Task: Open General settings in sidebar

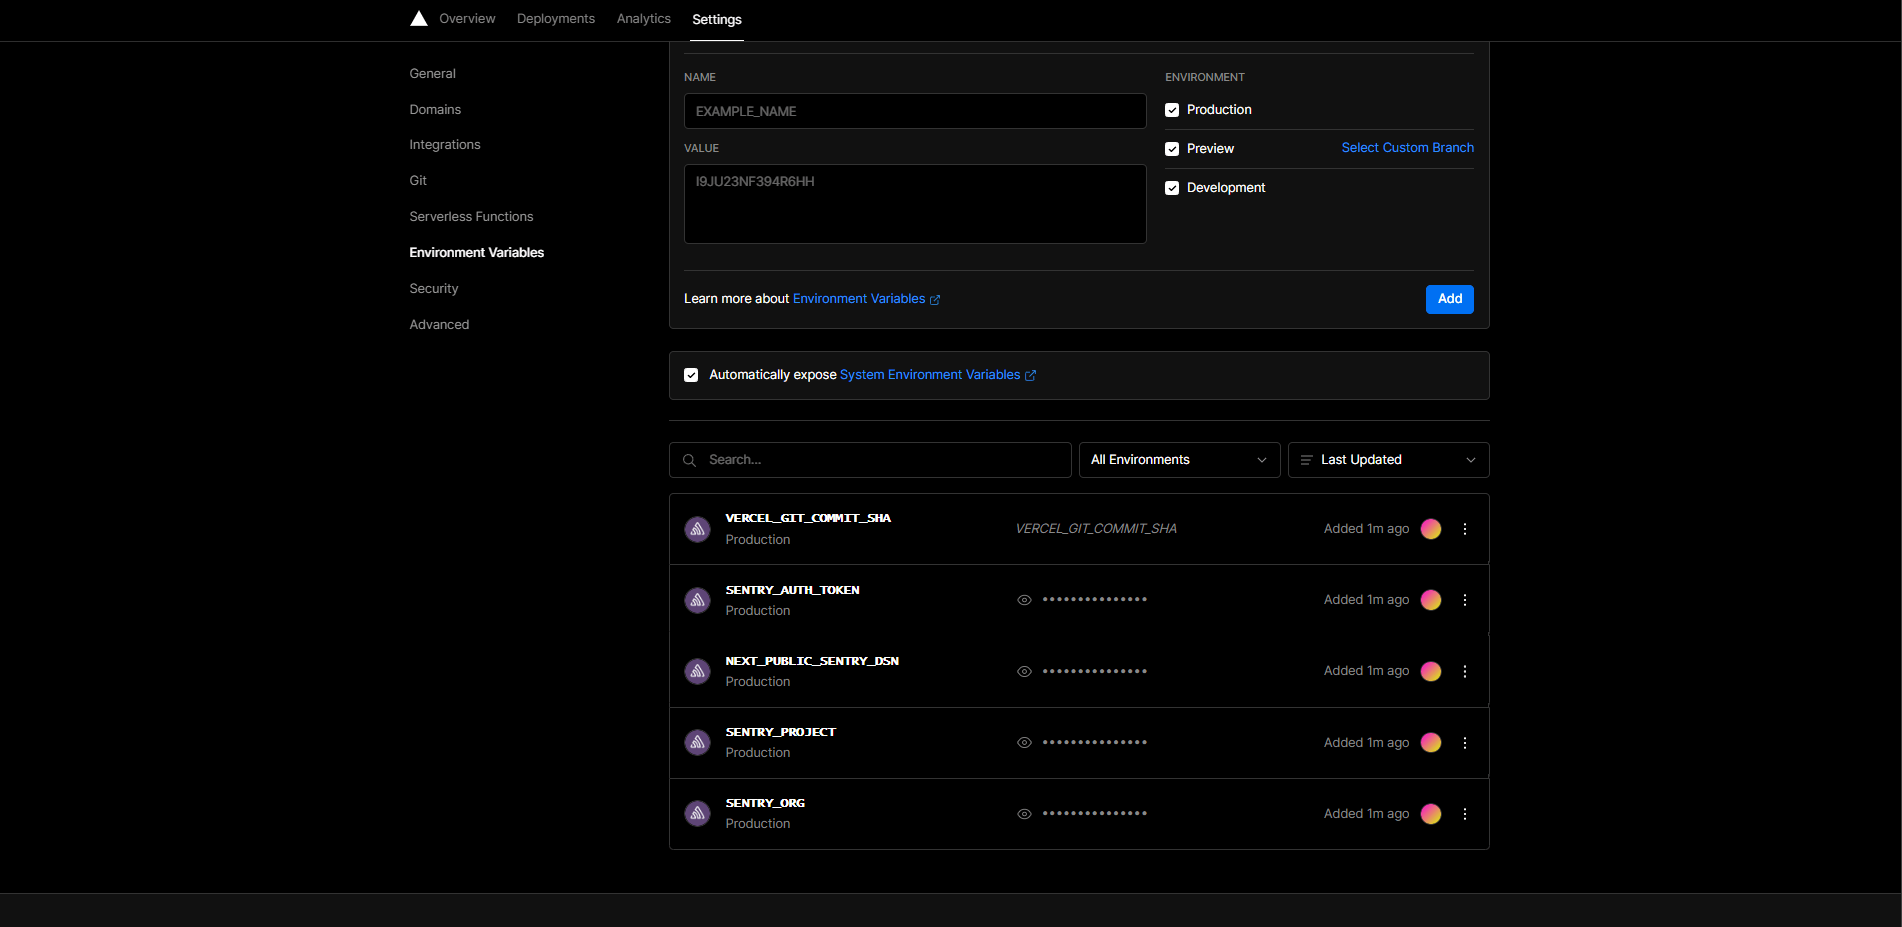Action: pos(432,74)
